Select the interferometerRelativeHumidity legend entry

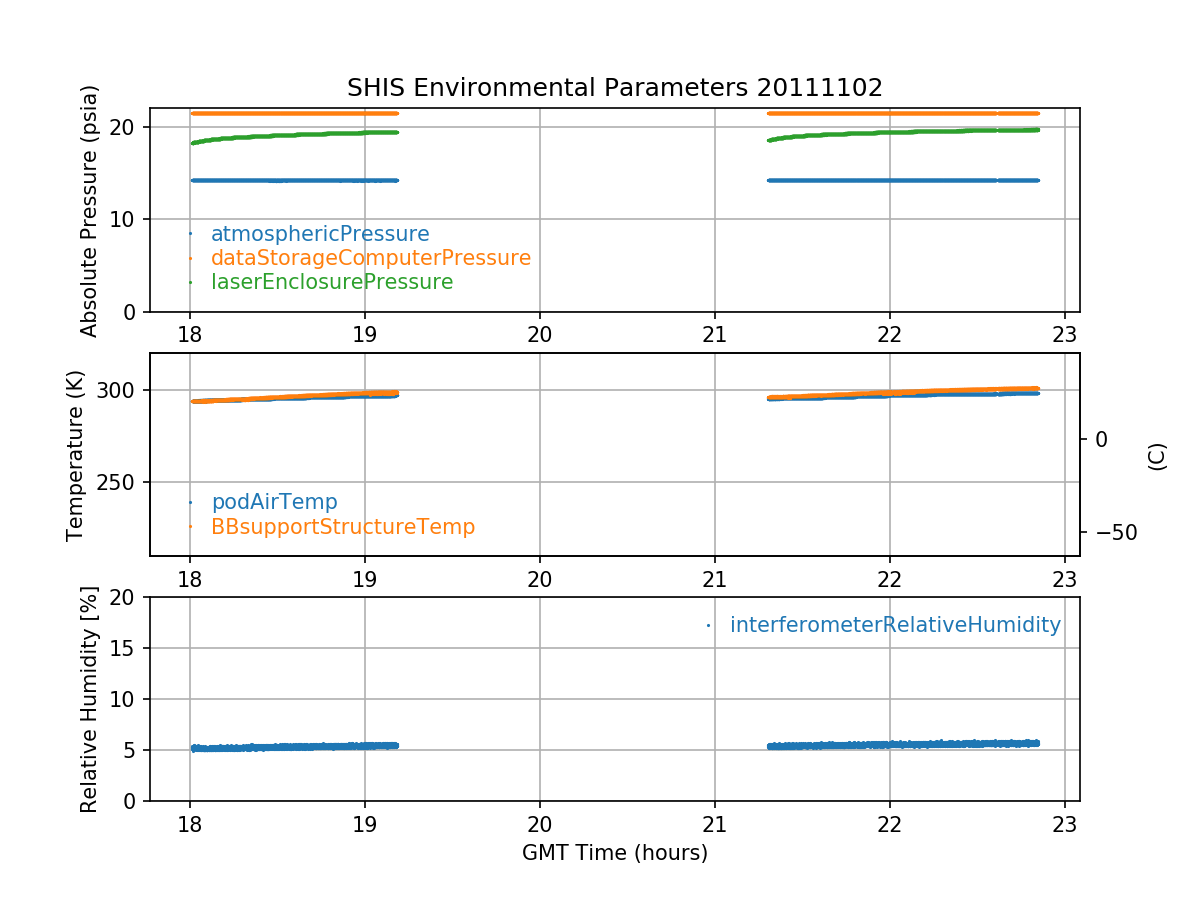click(894, 625)
